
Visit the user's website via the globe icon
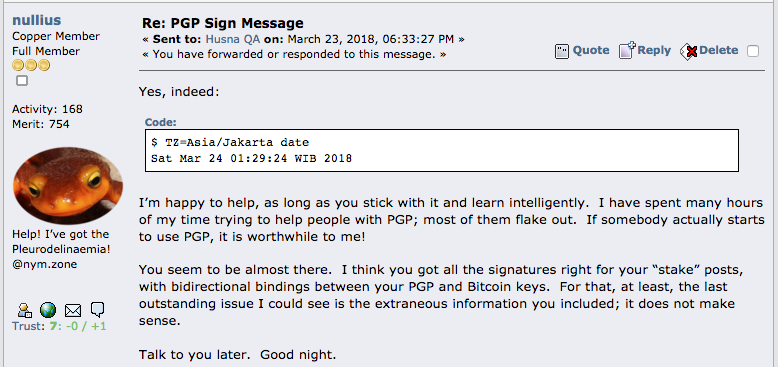click(48, 310)
